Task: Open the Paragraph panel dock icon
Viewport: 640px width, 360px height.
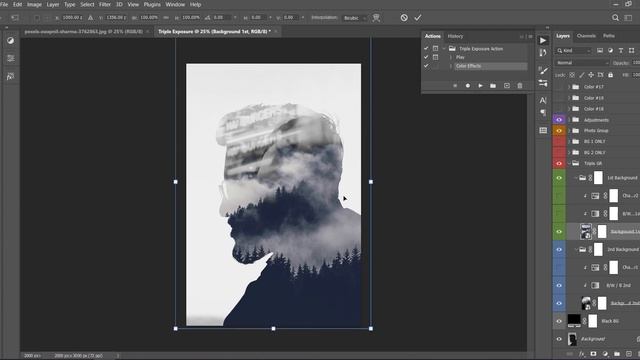Action: click(543, 112)
